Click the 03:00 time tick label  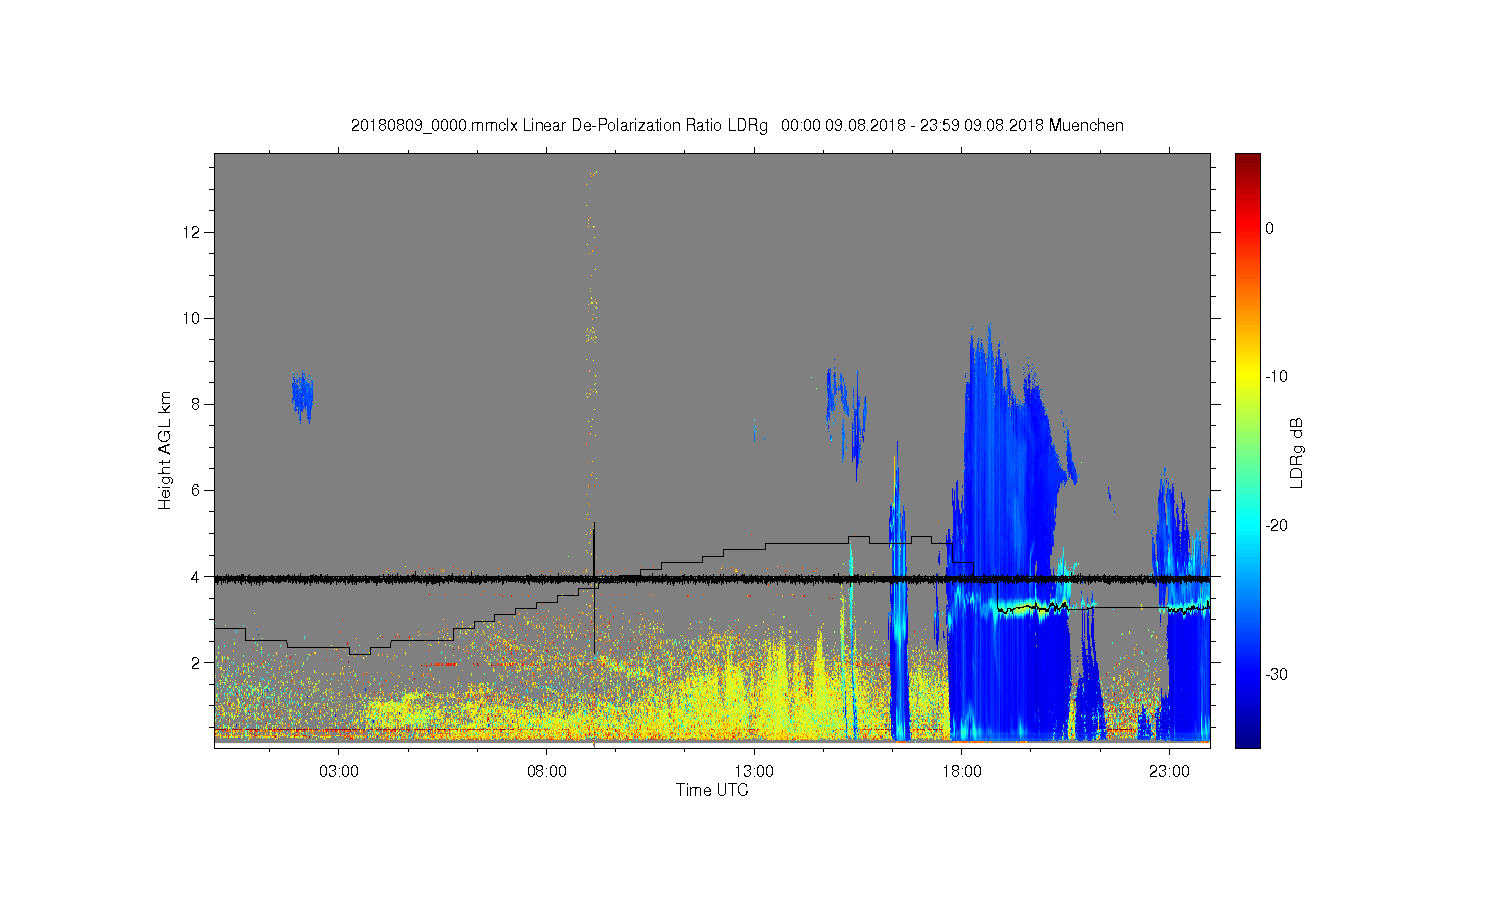pos(339,772)
